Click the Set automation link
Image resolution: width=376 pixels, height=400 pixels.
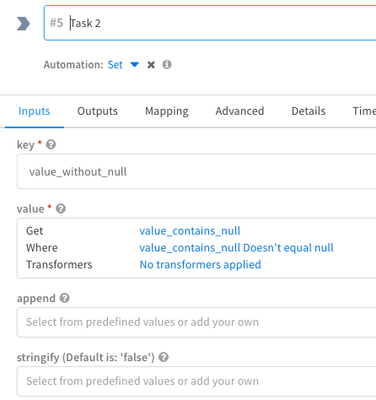[x=115, y=65]
